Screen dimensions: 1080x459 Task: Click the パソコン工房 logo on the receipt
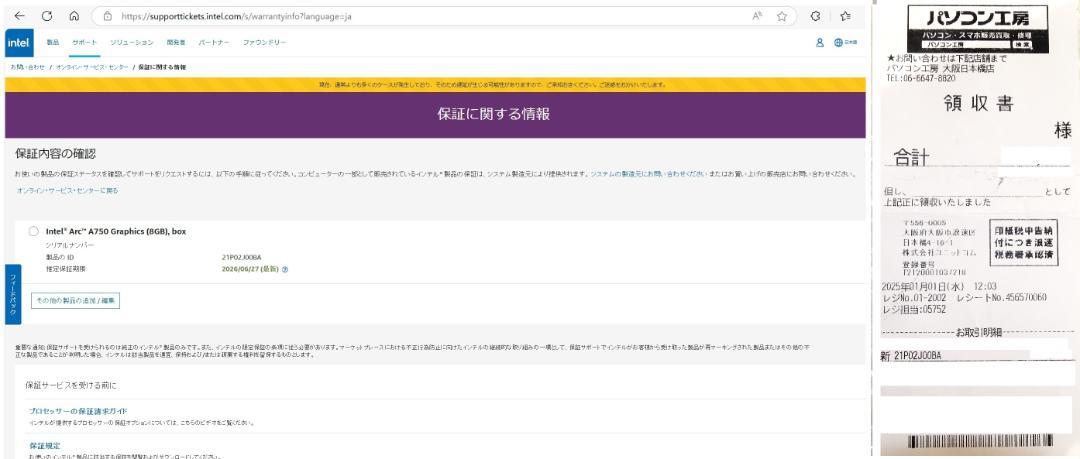click(977, 29)
